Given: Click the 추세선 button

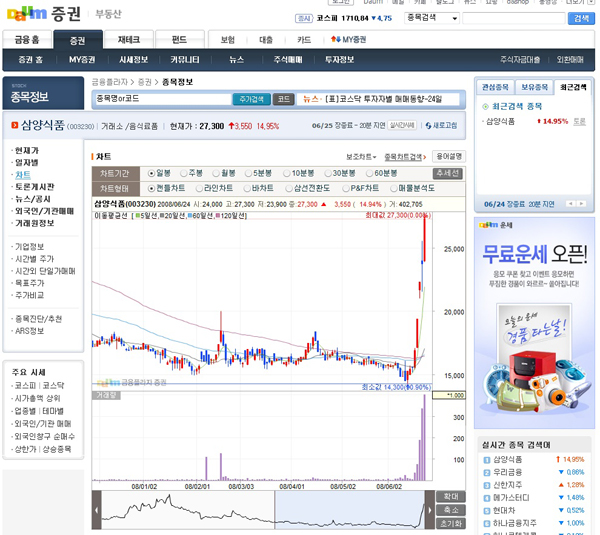Looking at the screenshot, I should pos(448,173).
